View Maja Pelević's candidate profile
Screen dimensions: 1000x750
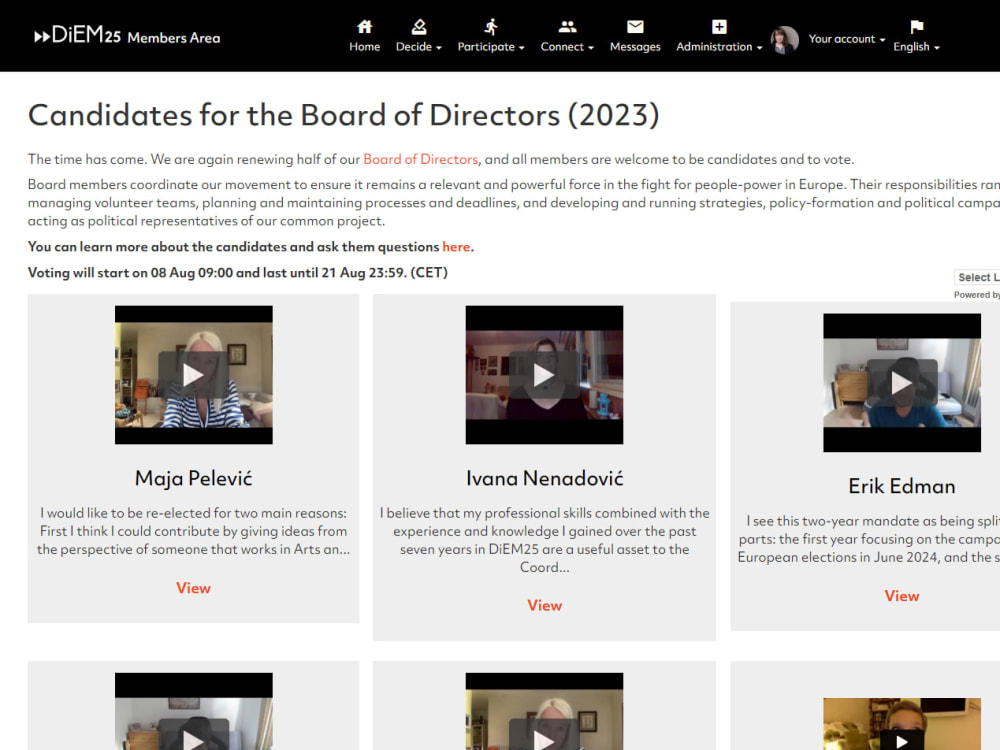193,588
